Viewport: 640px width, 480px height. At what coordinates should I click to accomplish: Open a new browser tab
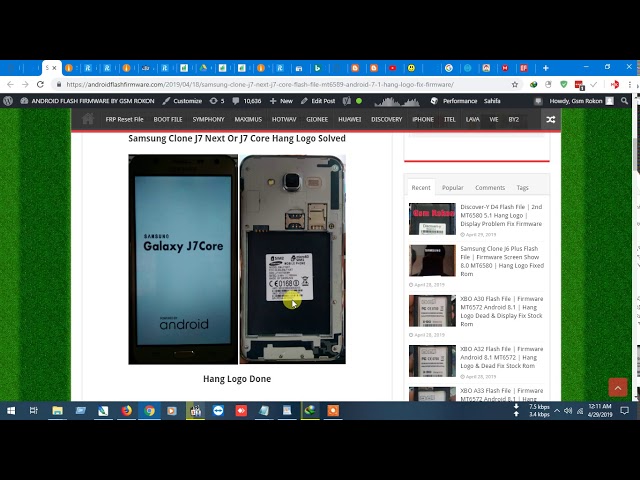point(546,68)
